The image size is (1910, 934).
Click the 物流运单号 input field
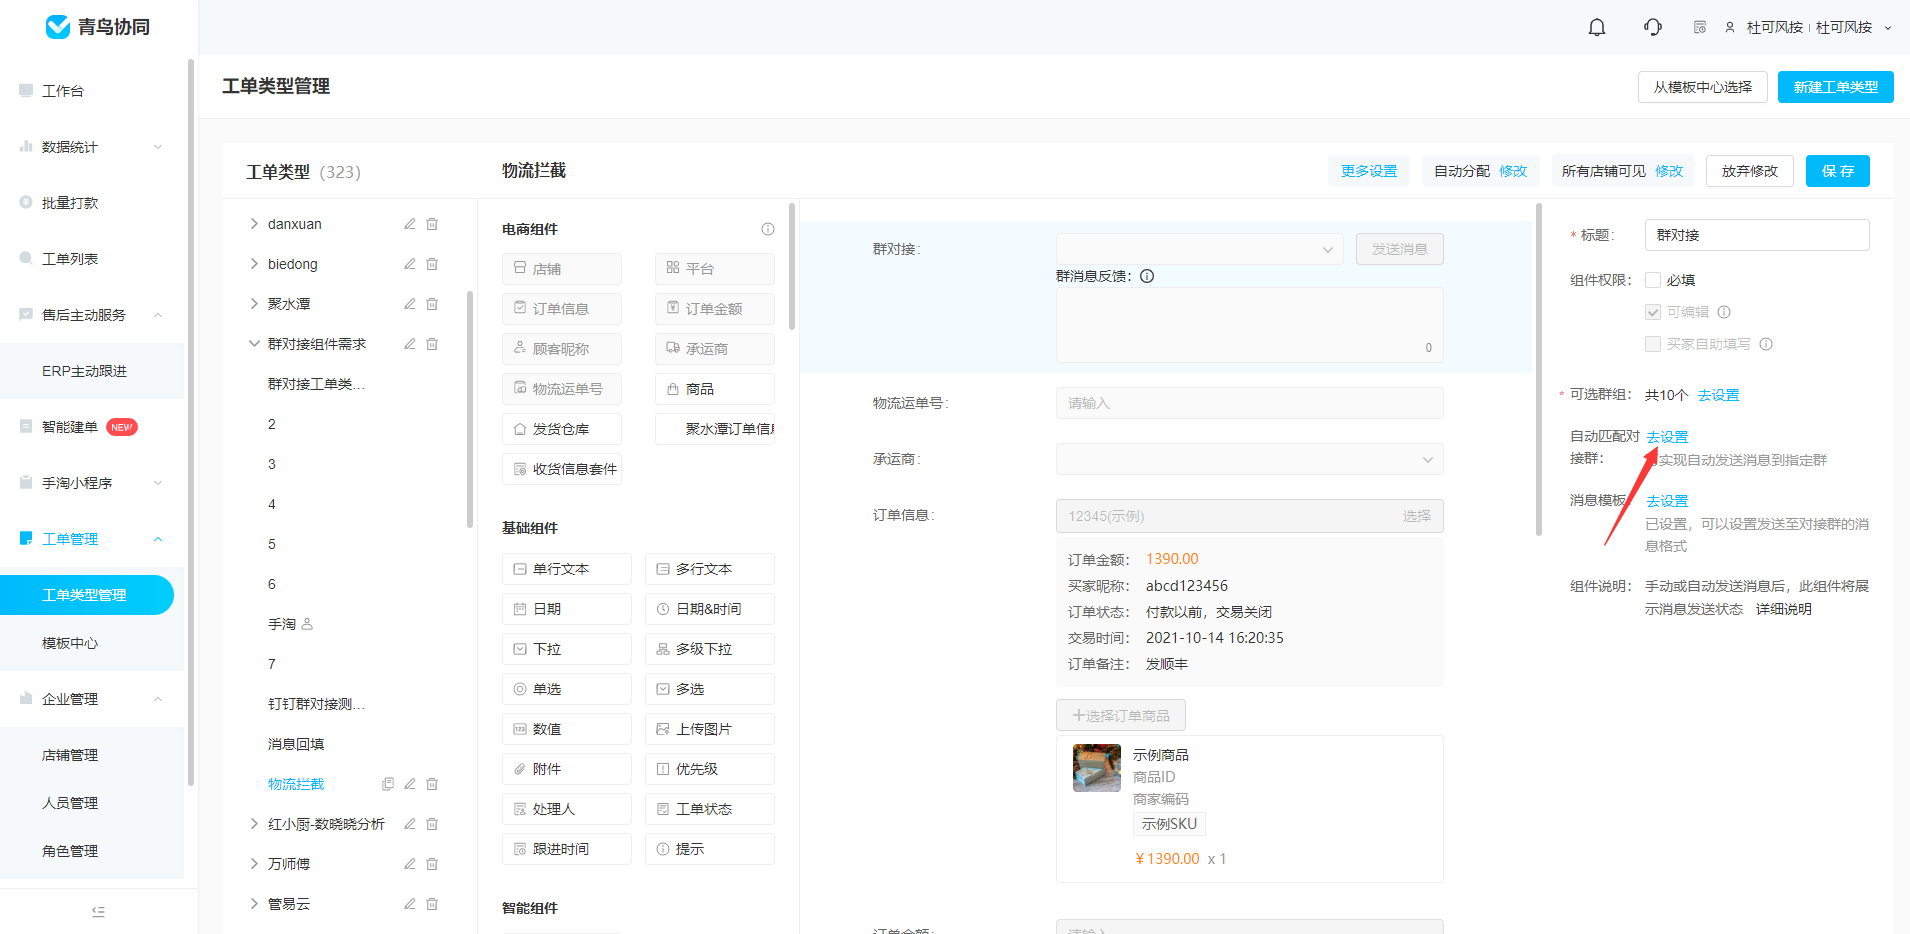pos(1250,403)
